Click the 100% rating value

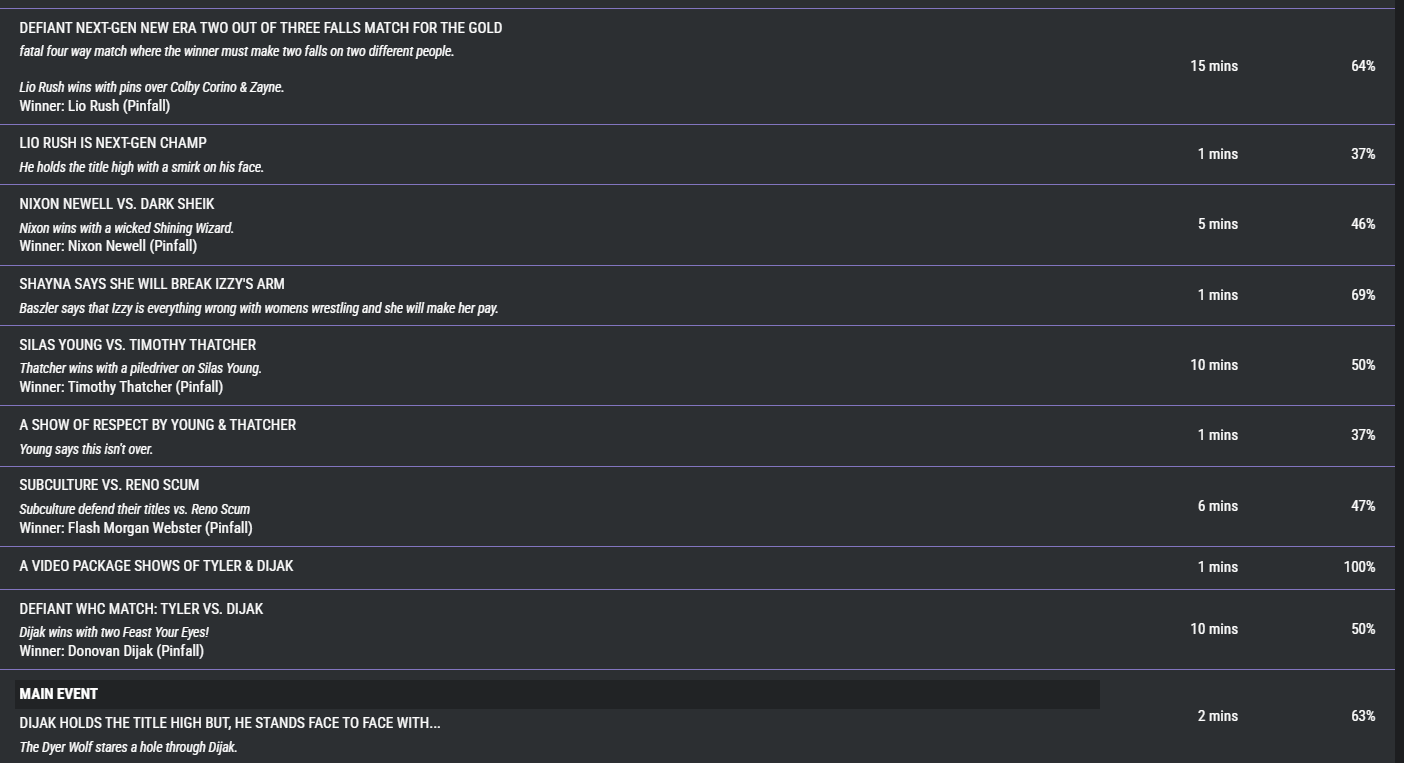[x=1359, y=567]
